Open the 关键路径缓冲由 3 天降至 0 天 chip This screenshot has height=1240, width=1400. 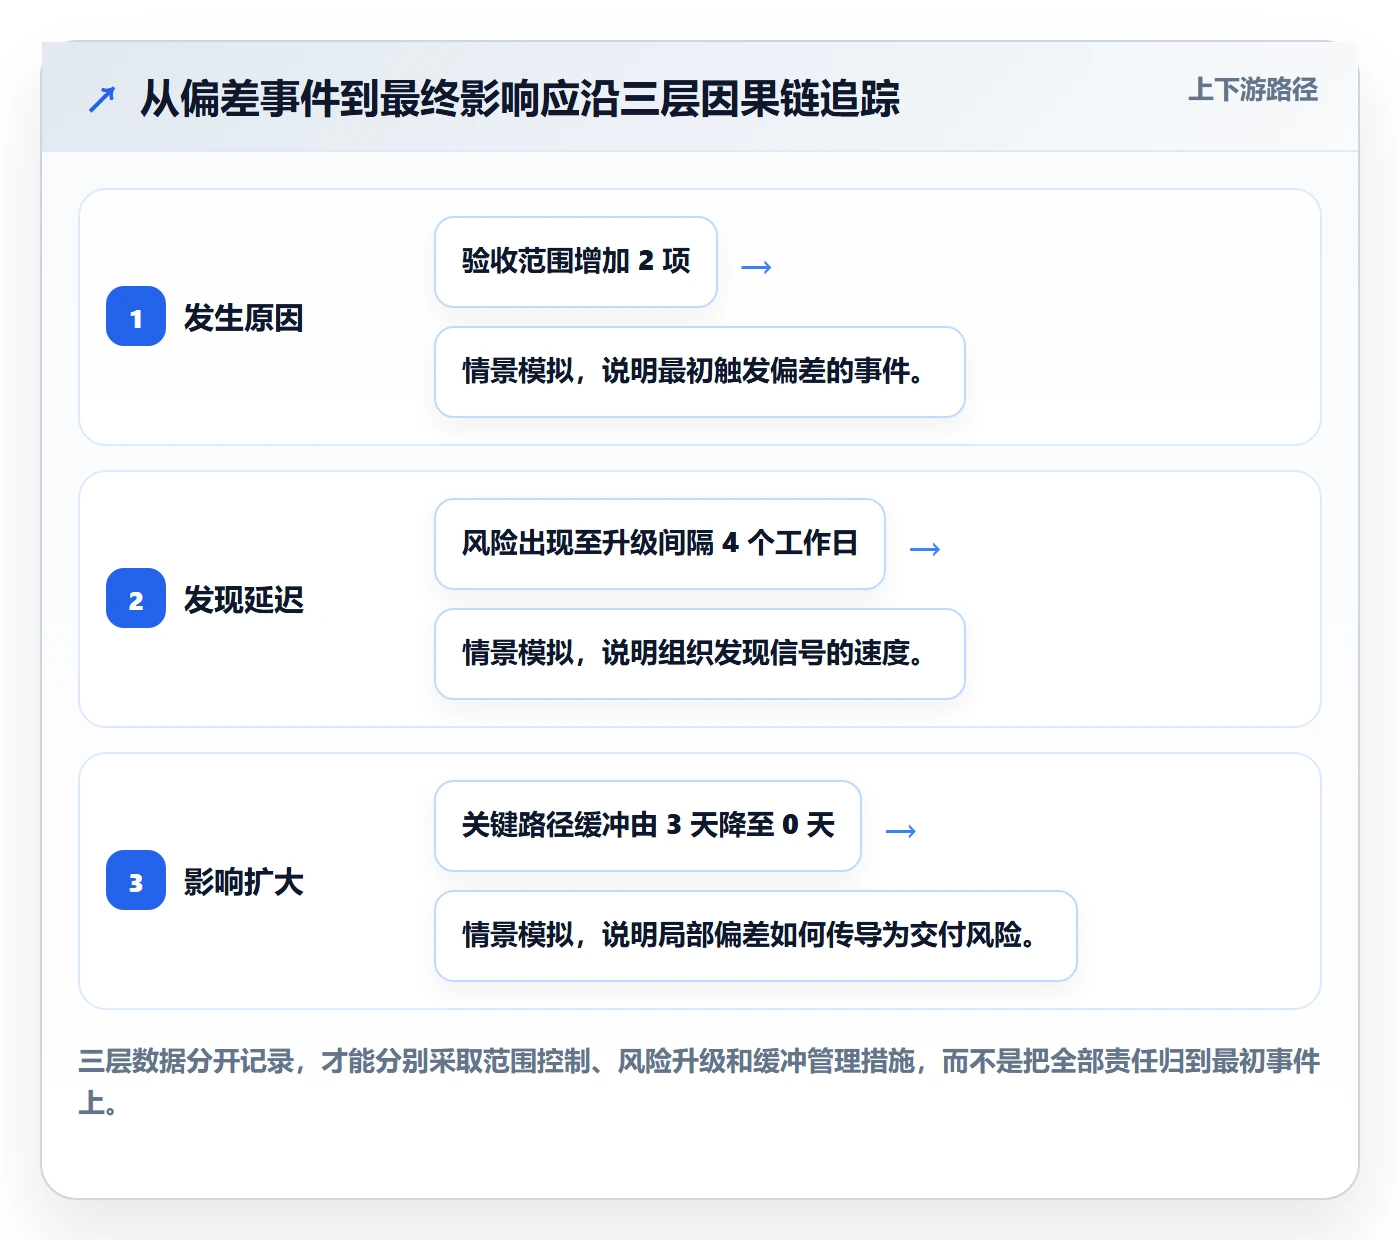coord(648,826)
